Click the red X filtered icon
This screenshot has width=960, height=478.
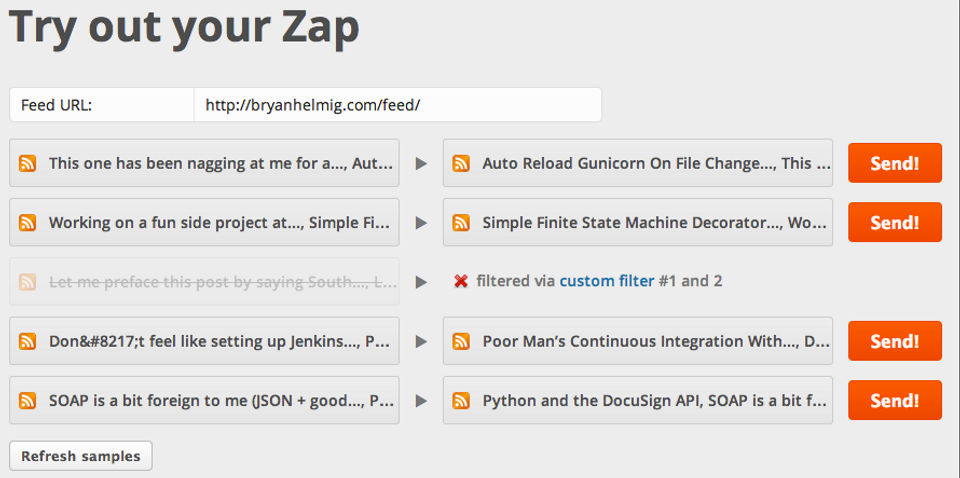tap(461, 282)
